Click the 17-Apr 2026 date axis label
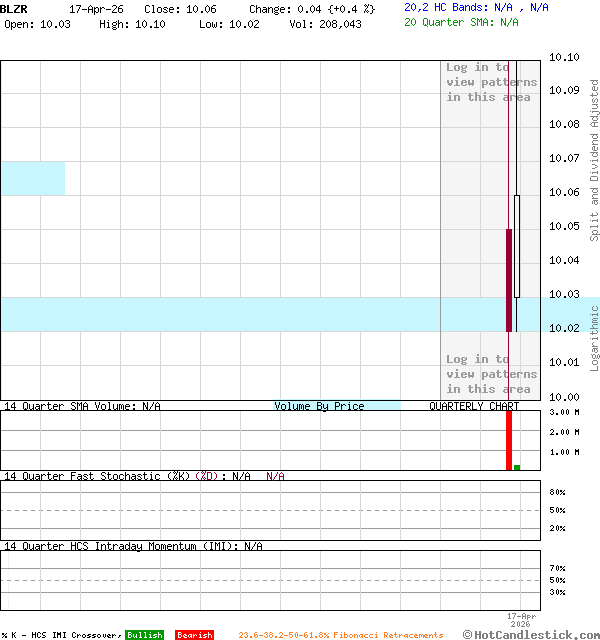The height and width of the screenshot is (640, 600). (x=522, y=620)
